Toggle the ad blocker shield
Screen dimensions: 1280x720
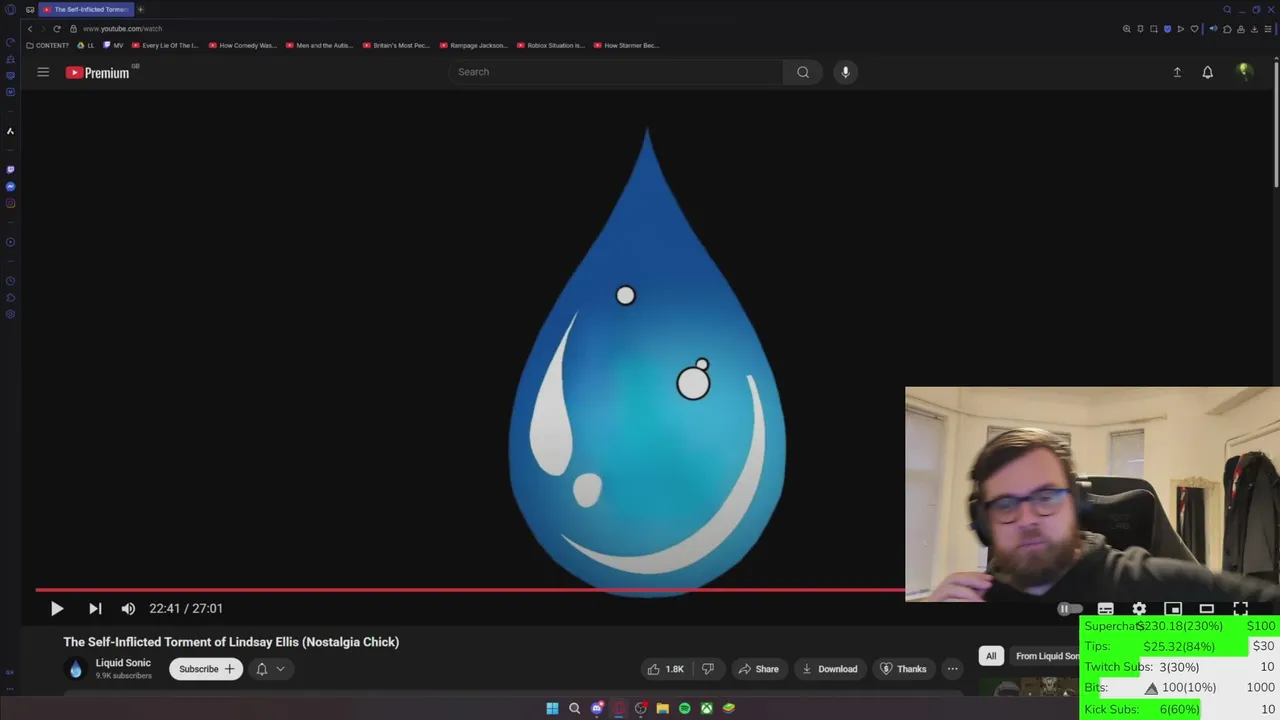1167,29
